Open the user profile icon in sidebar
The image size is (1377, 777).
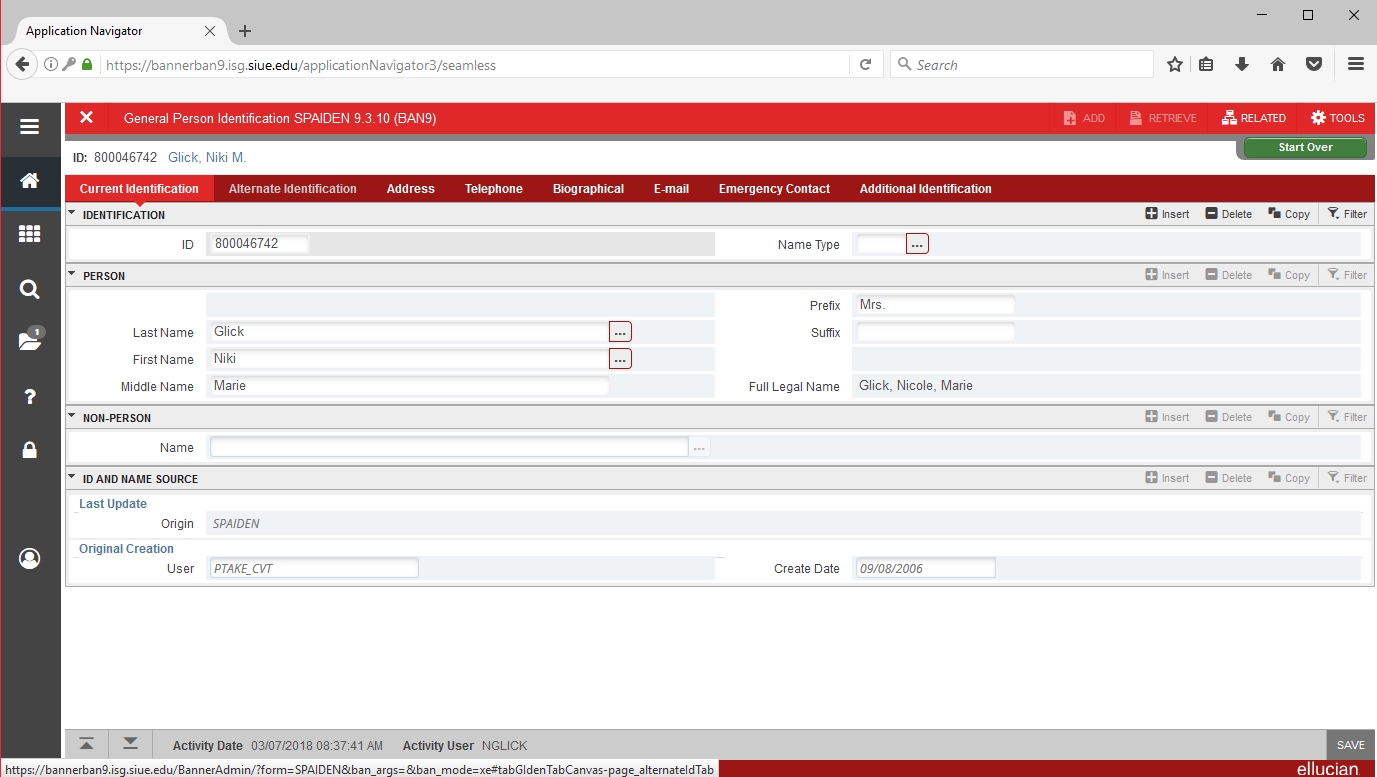(x=29, y=558)
